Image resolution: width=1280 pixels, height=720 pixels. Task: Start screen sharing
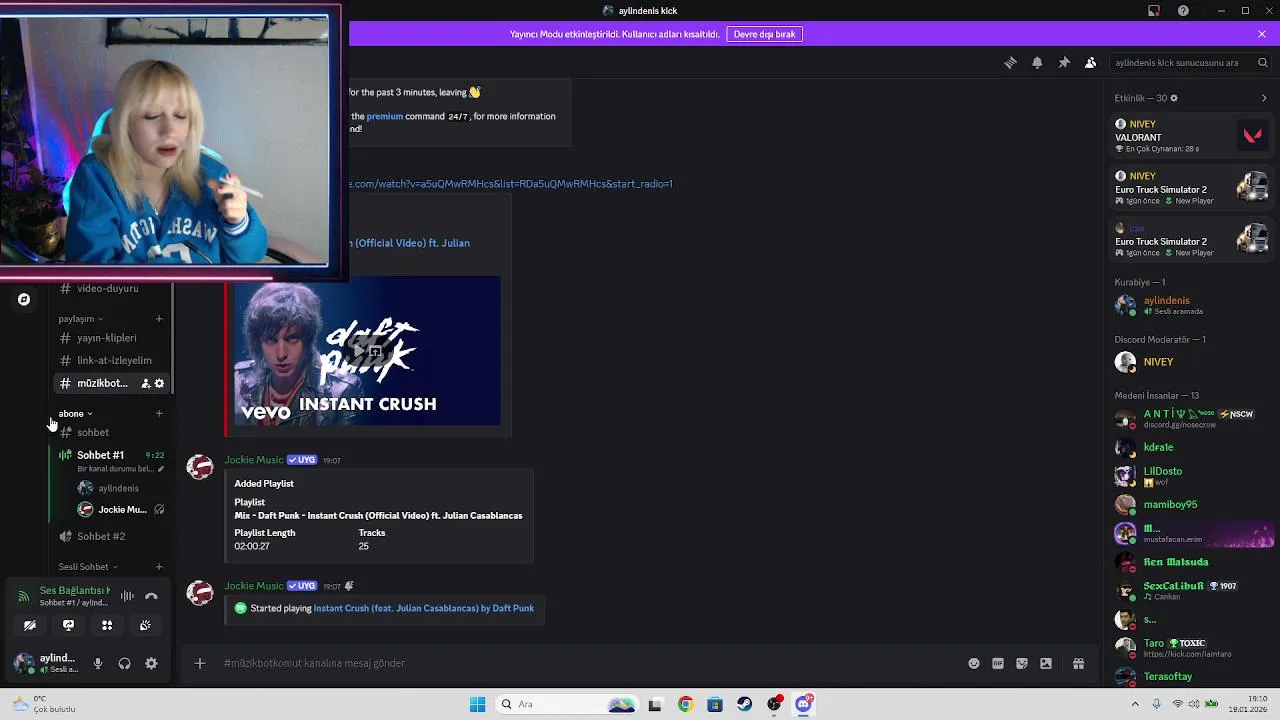68,625
